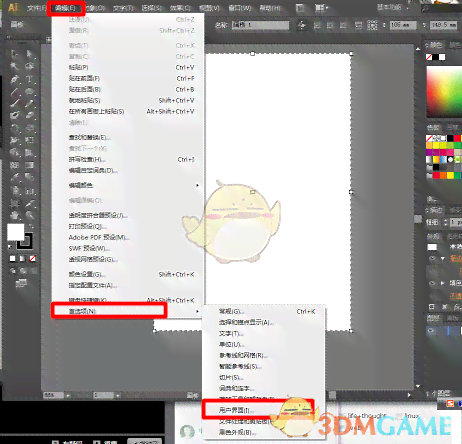Click the artboard name input field
462x444 pixels.
pyautogui.click(x=261, y=25)
